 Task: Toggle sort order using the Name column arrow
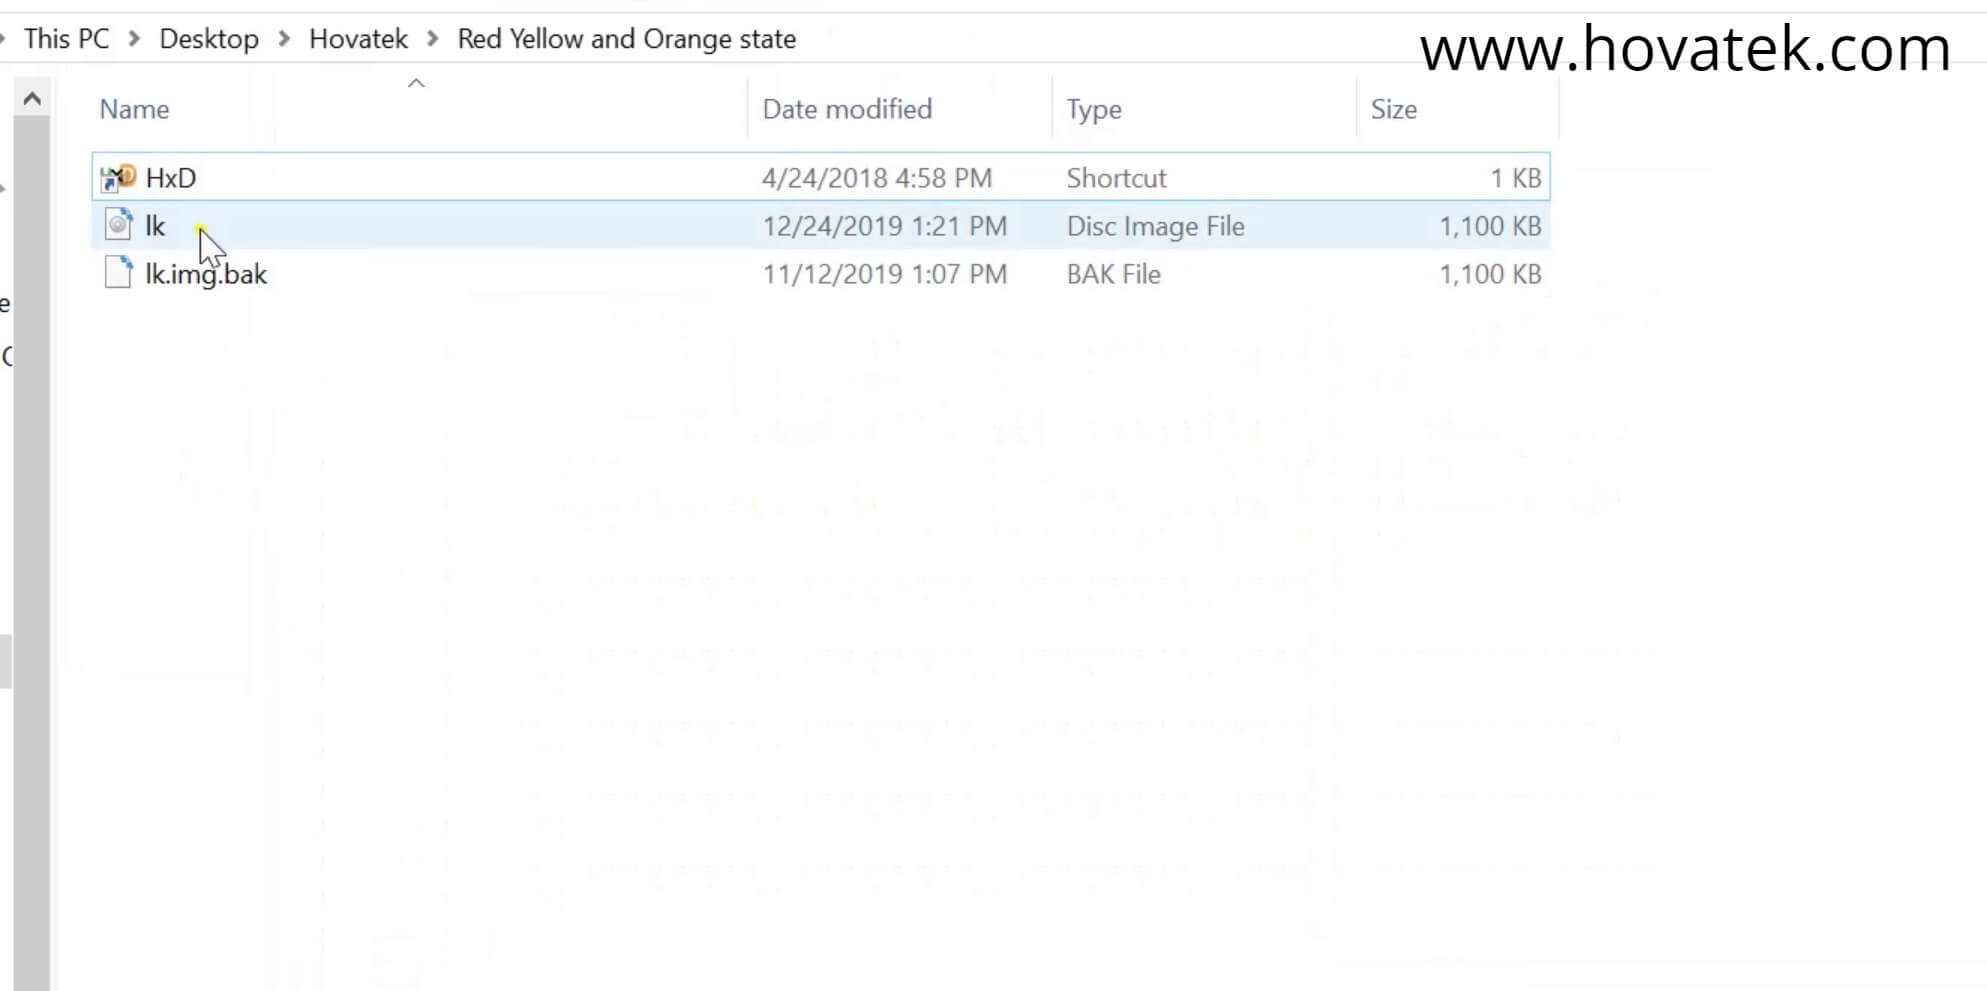(417, 84)
